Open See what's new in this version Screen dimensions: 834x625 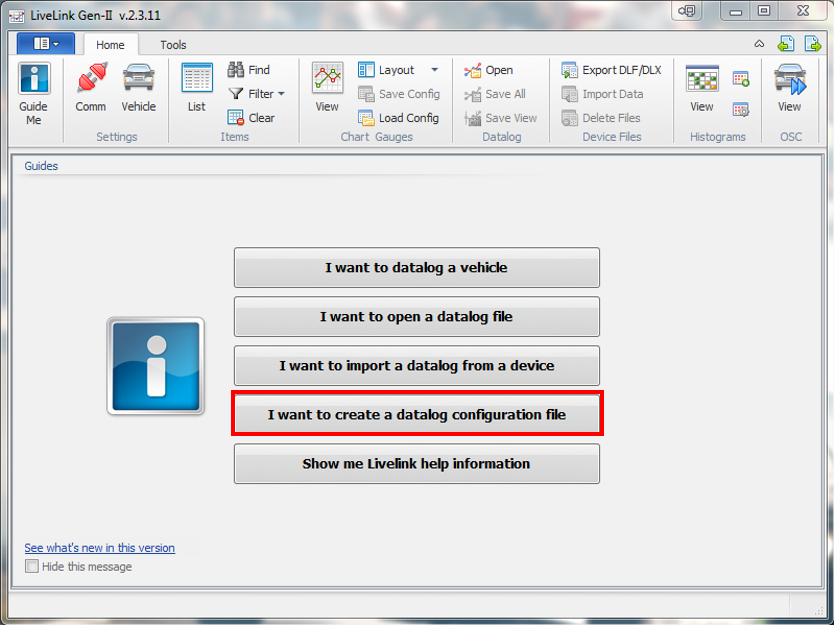(99, 548)
